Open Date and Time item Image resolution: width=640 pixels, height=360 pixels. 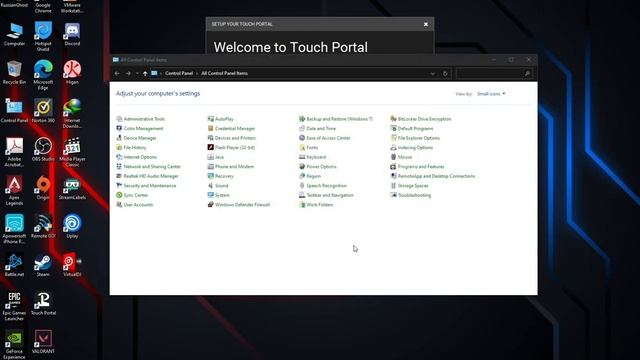(x=317, y=128)
